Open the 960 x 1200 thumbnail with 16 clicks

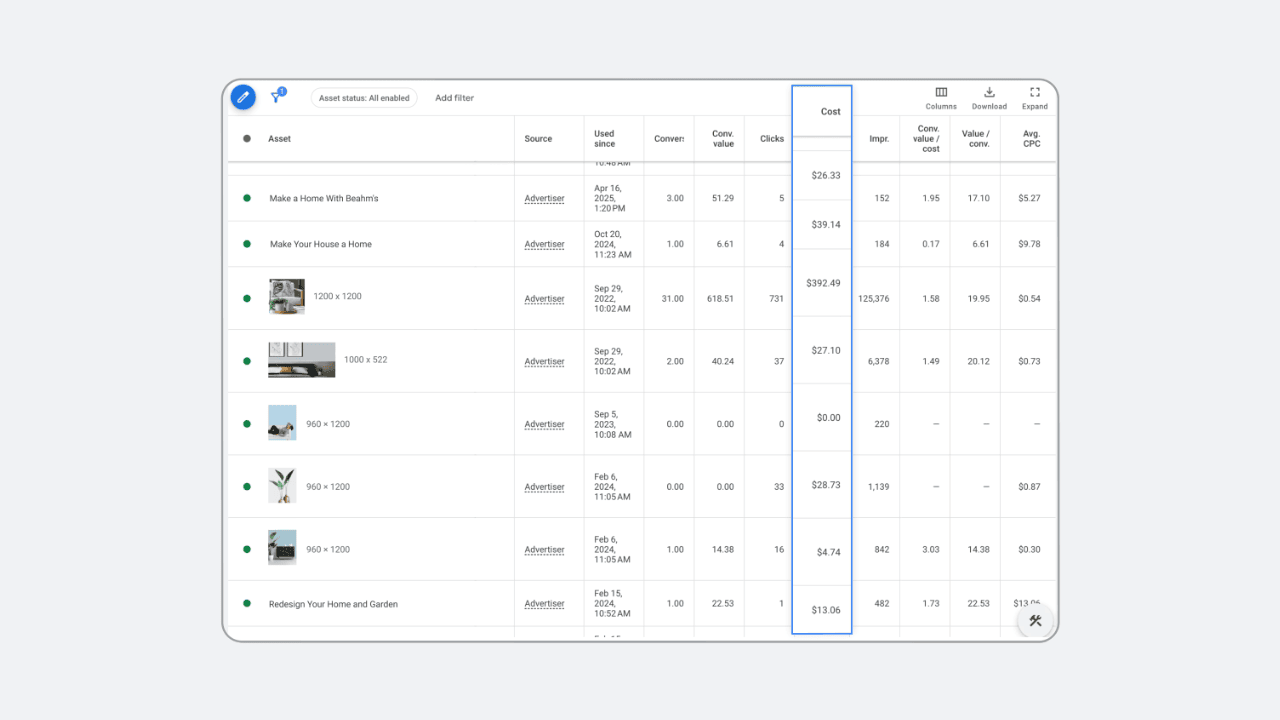point(282,548)
